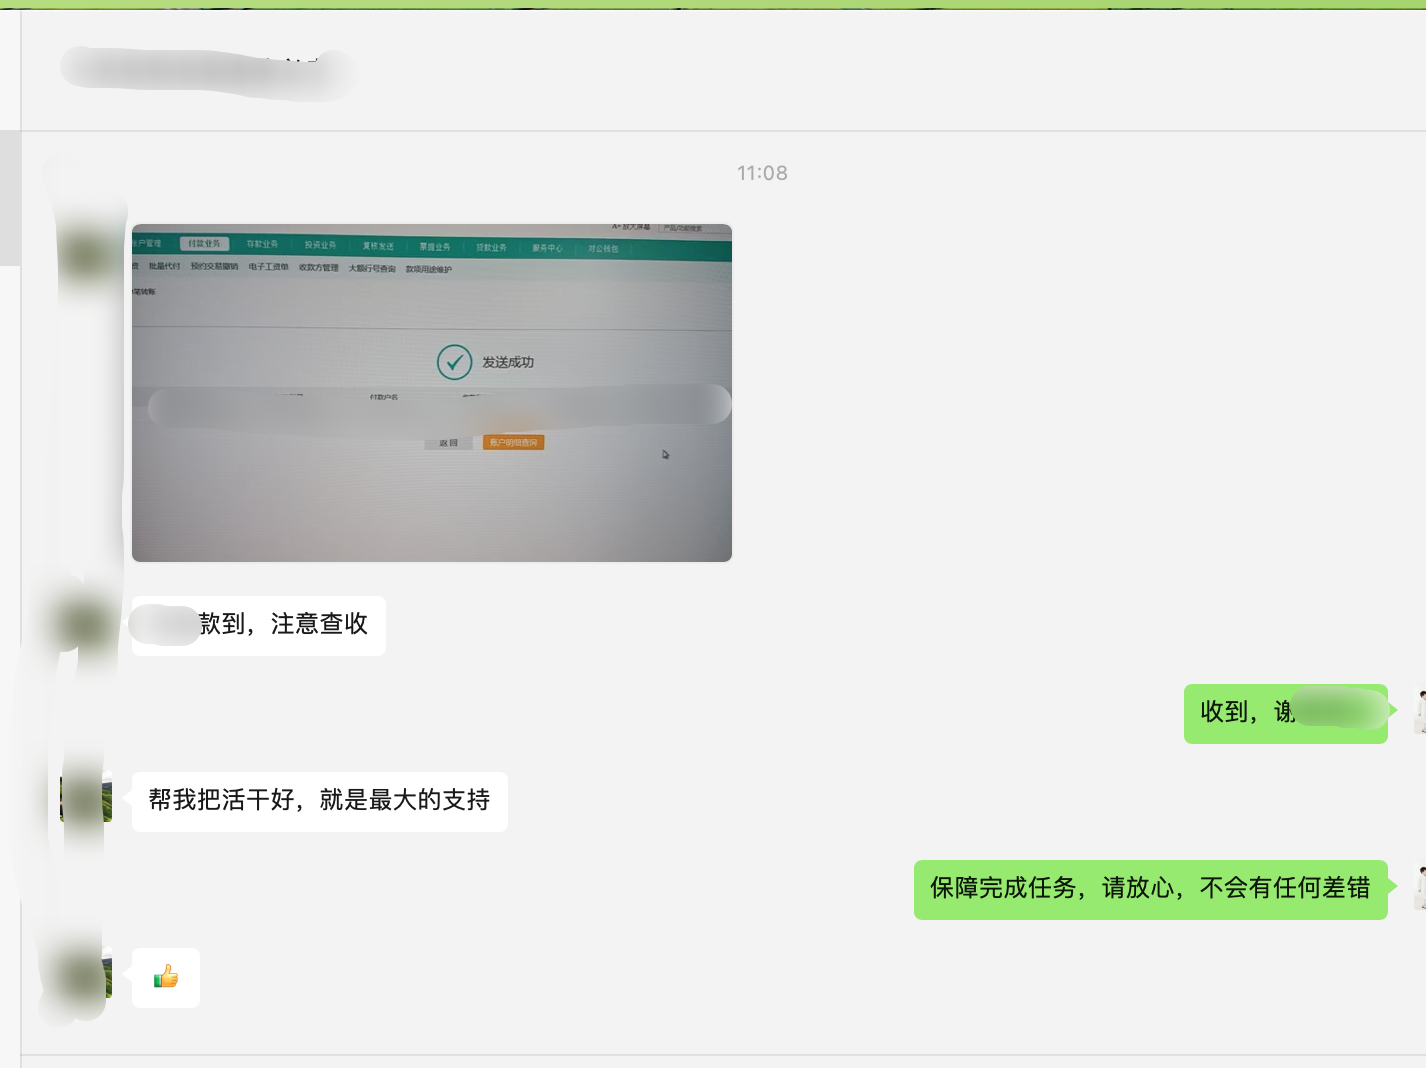Click the green 发送成功 checkmark icon
This screenshot has height=1068, width=1426.
click(x=455, y=362)
